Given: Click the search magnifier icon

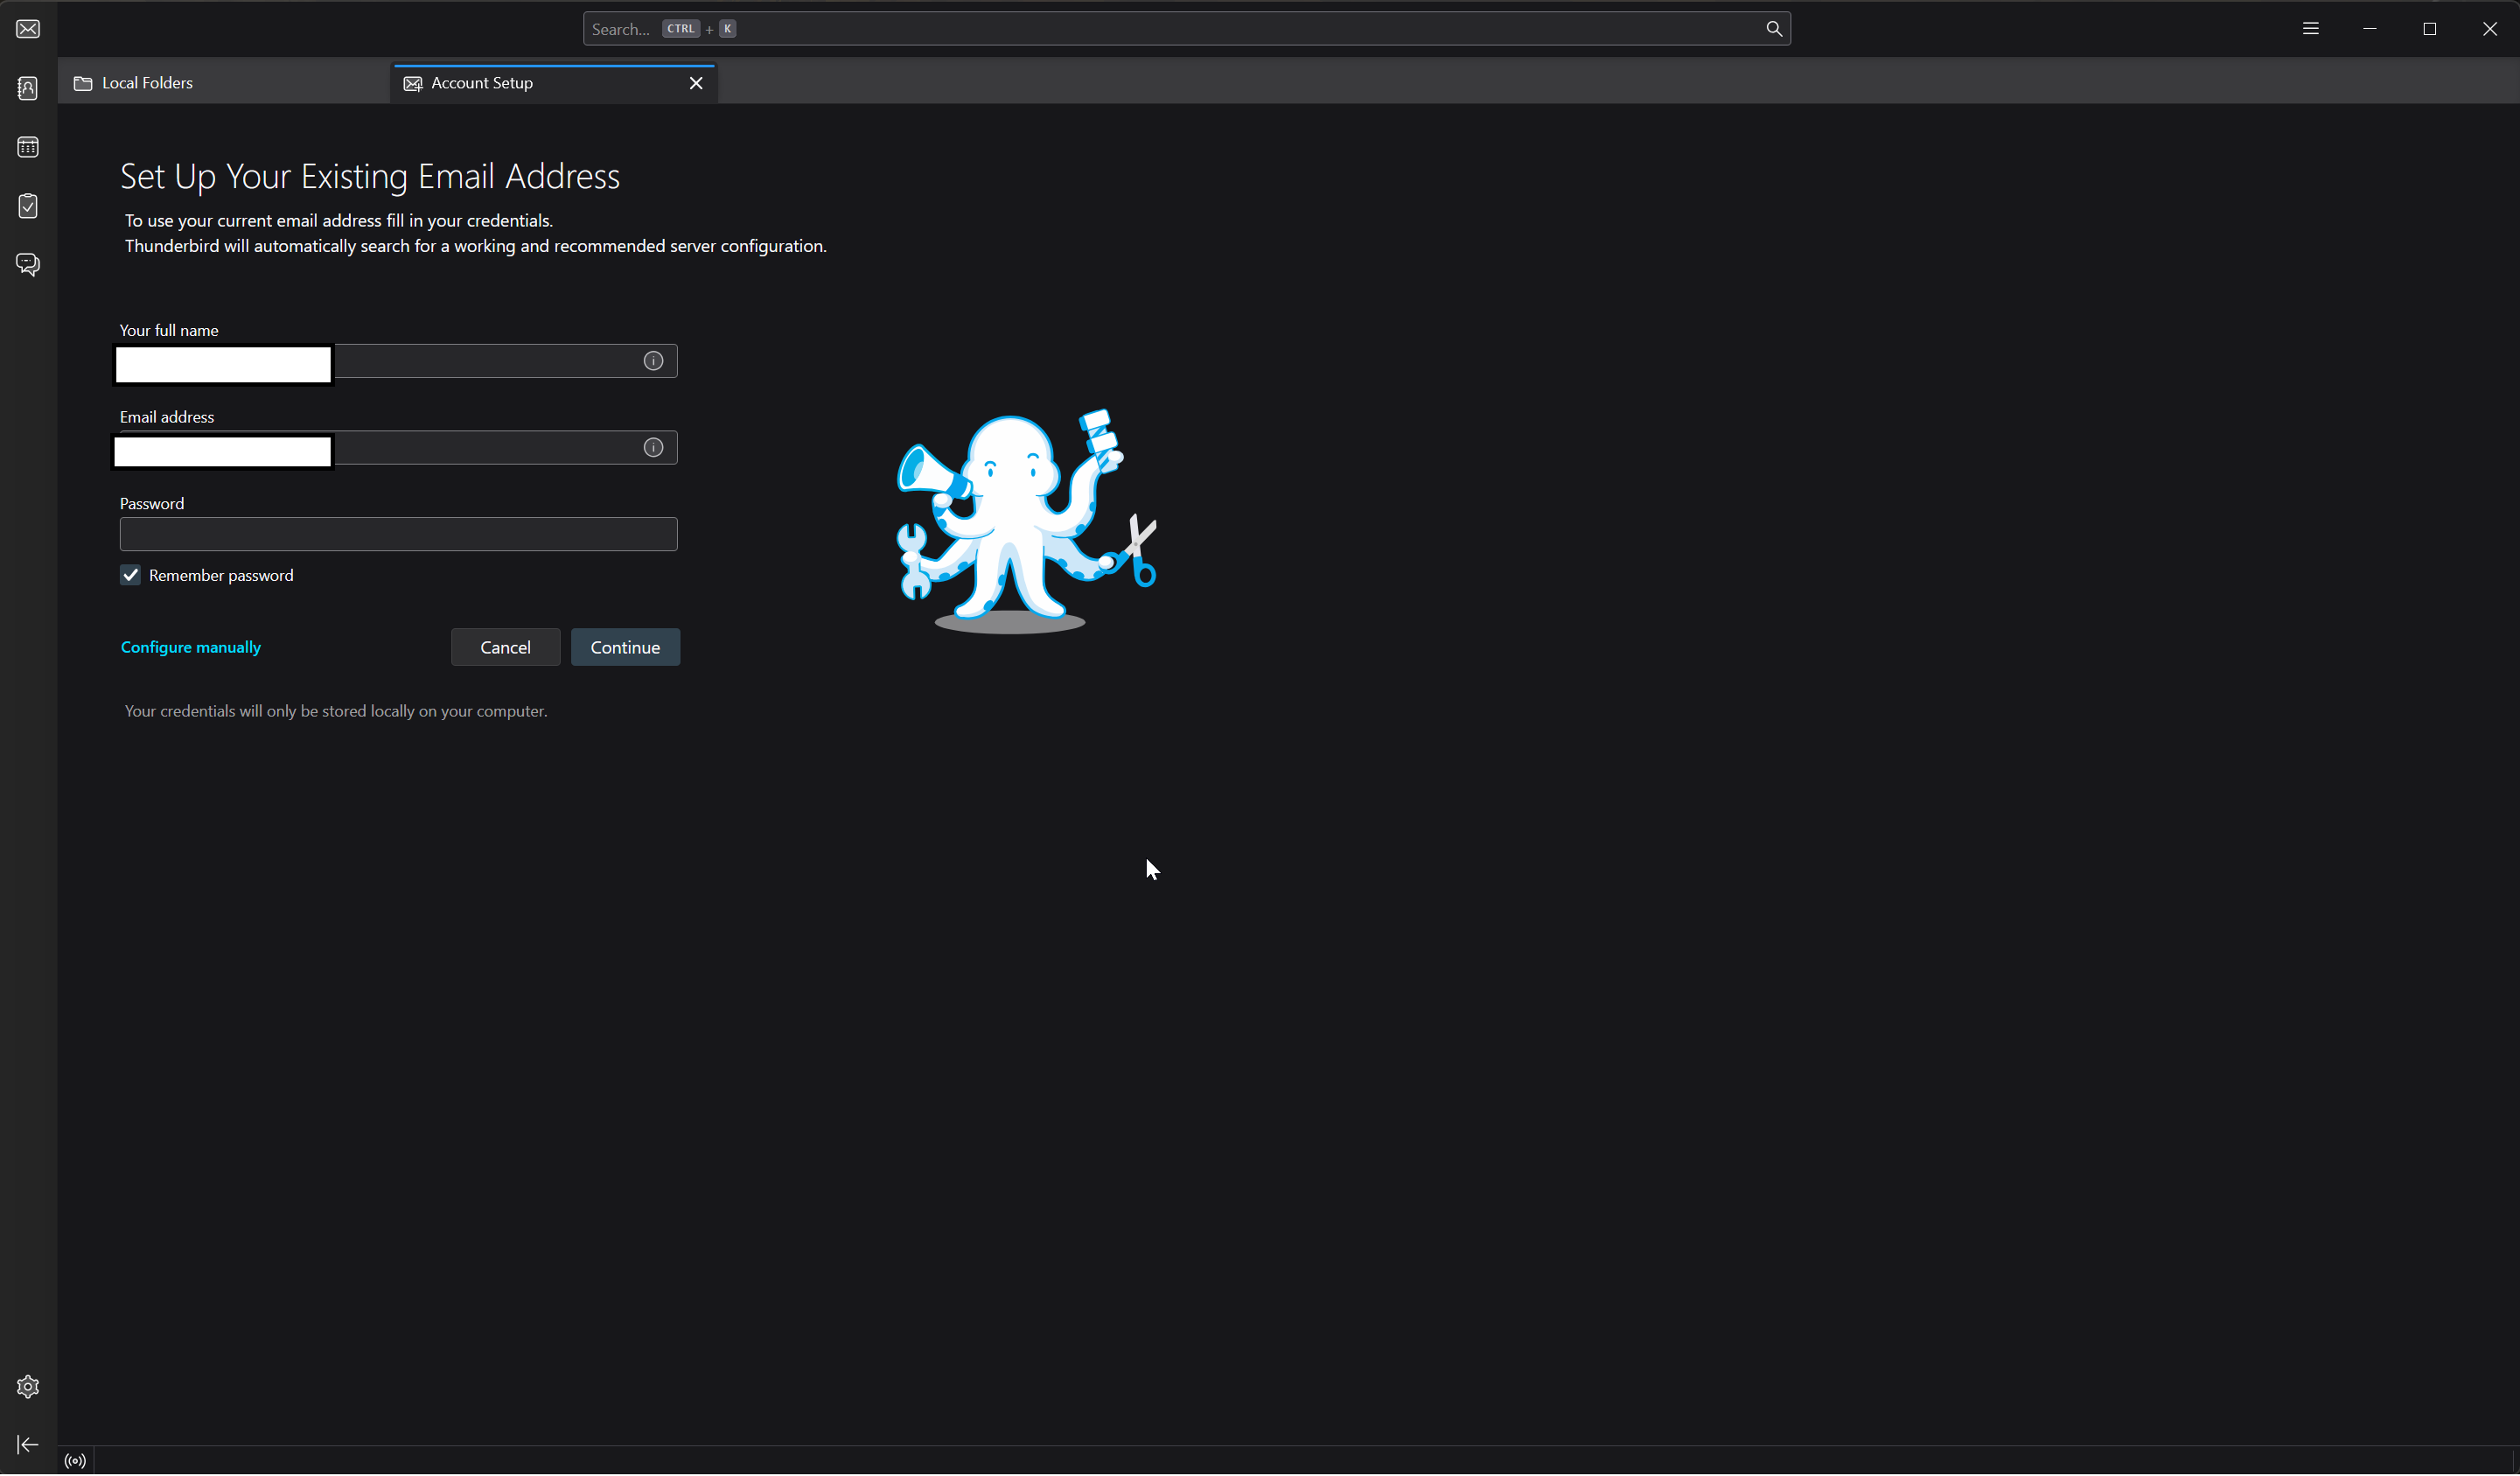Looking at the screenshot, I should (1773, 29).
